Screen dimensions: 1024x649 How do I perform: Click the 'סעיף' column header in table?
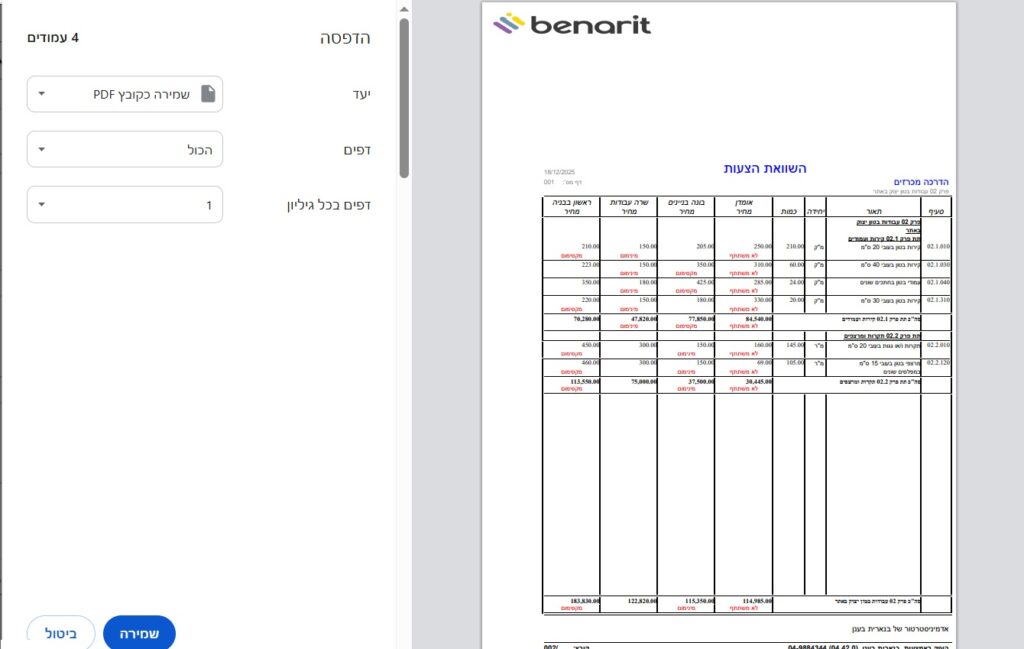936,211
